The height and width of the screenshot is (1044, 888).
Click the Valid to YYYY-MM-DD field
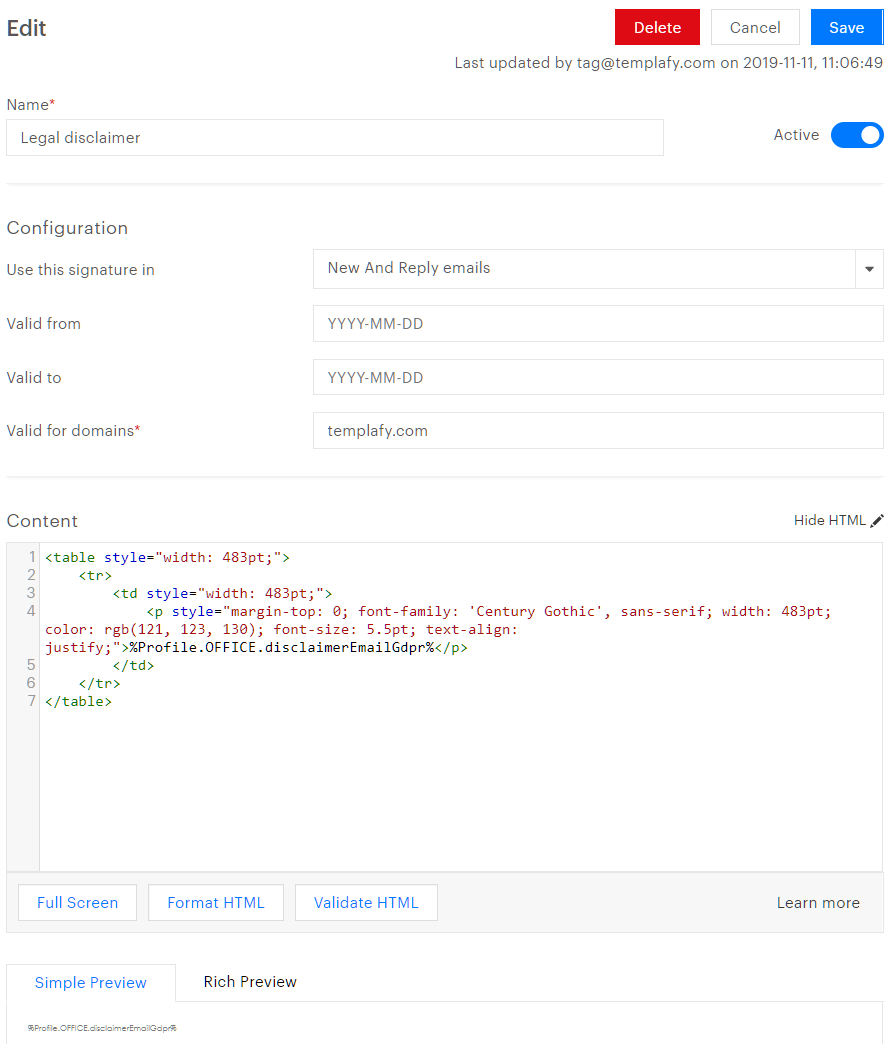click(597, 377)
